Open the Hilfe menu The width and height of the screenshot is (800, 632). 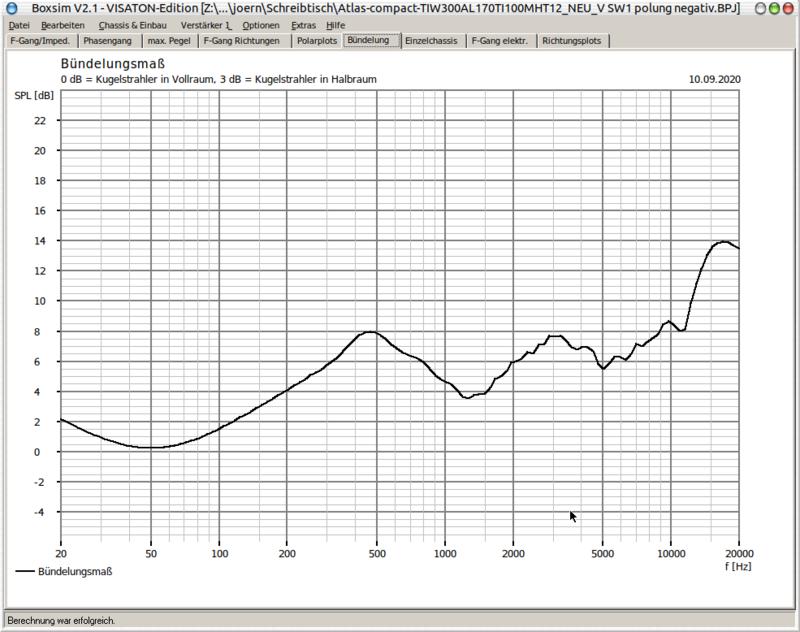coord(335,25)
